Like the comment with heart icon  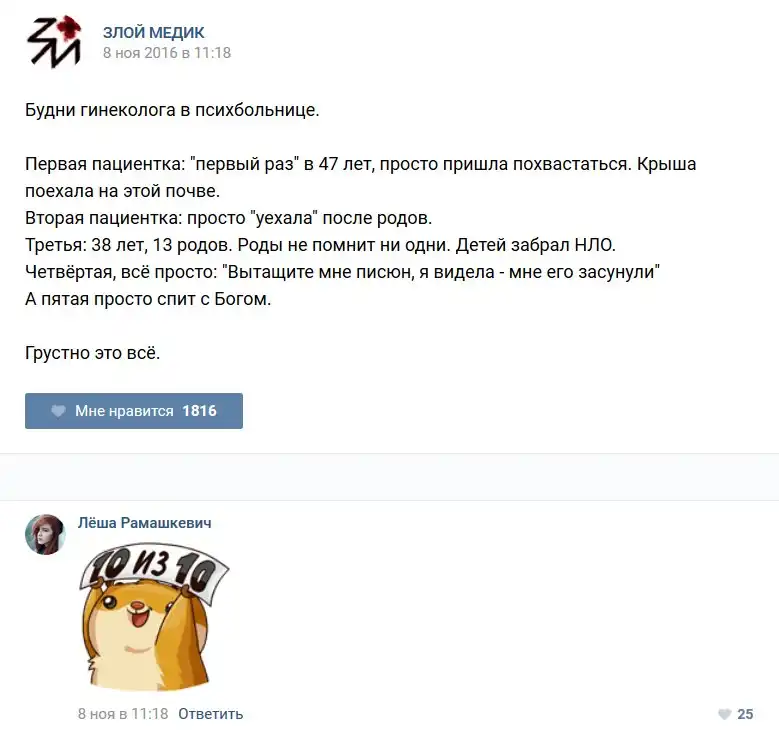[725, 714]
